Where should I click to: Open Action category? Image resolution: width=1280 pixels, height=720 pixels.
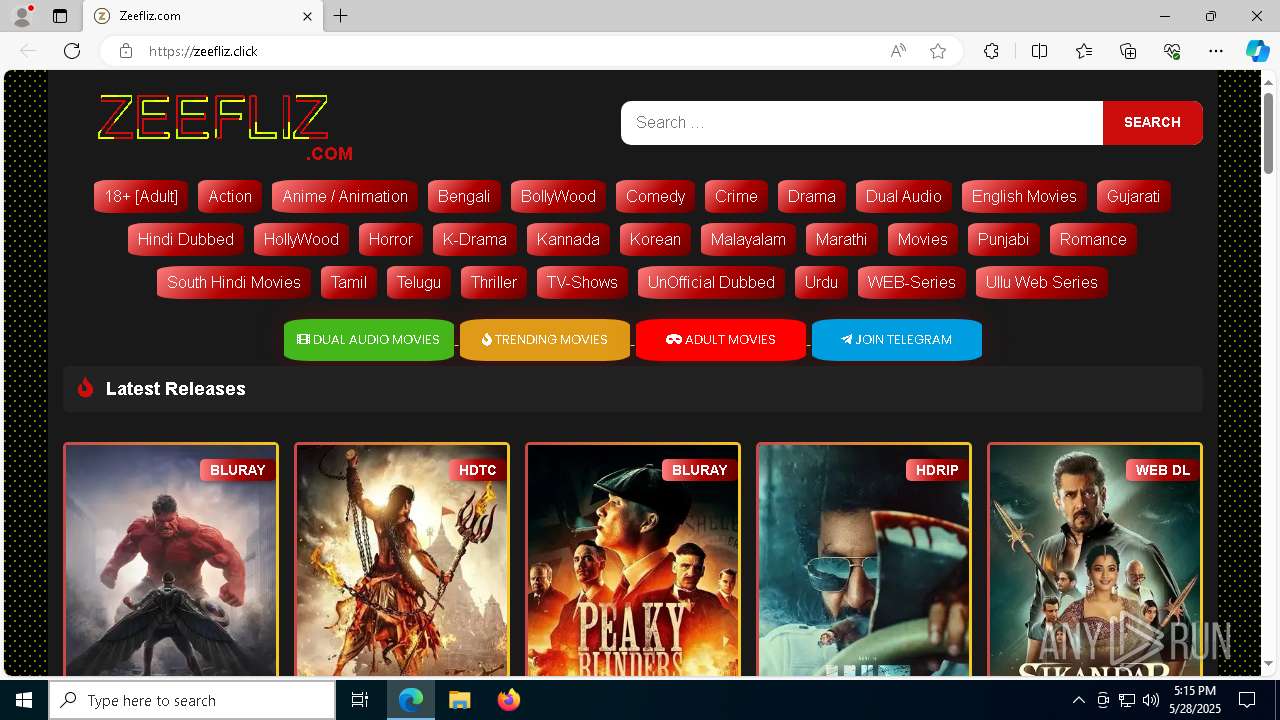pos(230,196)
